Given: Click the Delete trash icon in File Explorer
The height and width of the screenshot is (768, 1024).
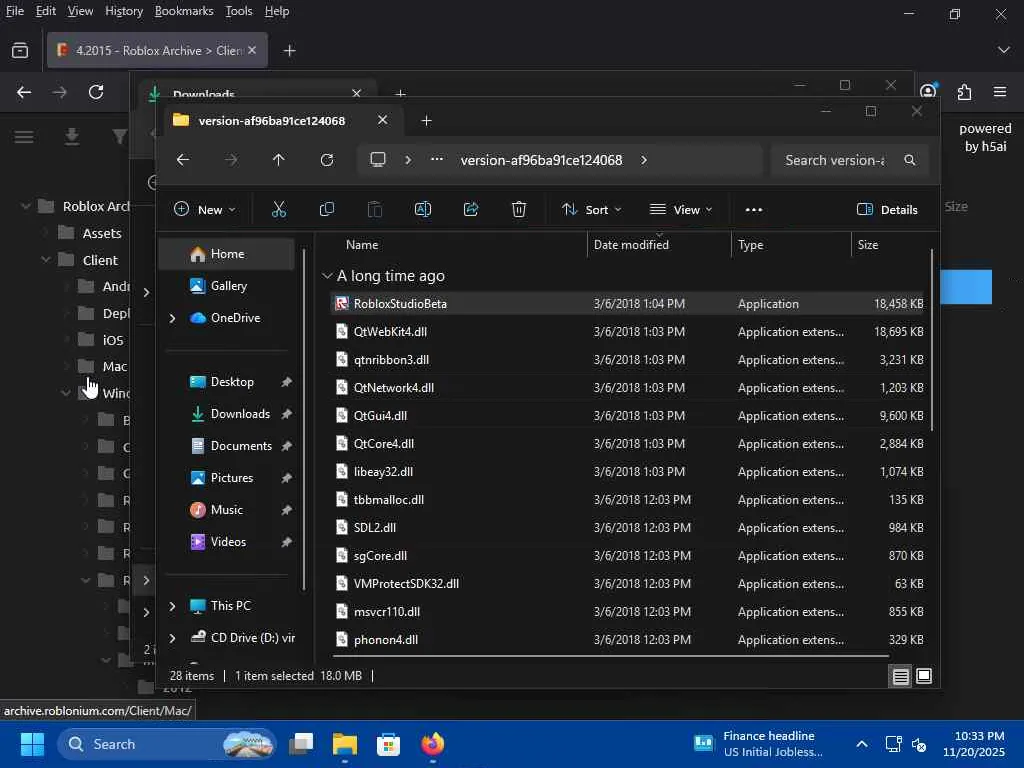Looking at the screenshot, I should pyautogui.click(x=519, y=210).
